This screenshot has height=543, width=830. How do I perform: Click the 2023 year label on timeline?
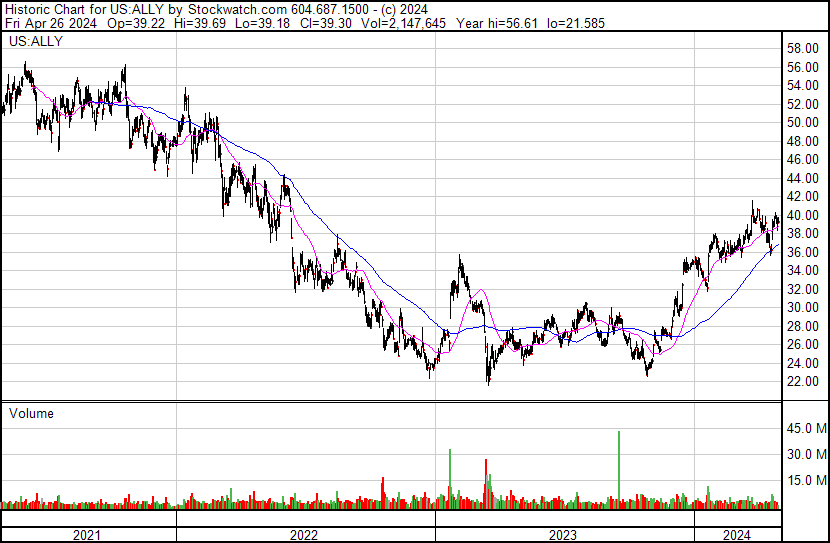click(563, 535)
